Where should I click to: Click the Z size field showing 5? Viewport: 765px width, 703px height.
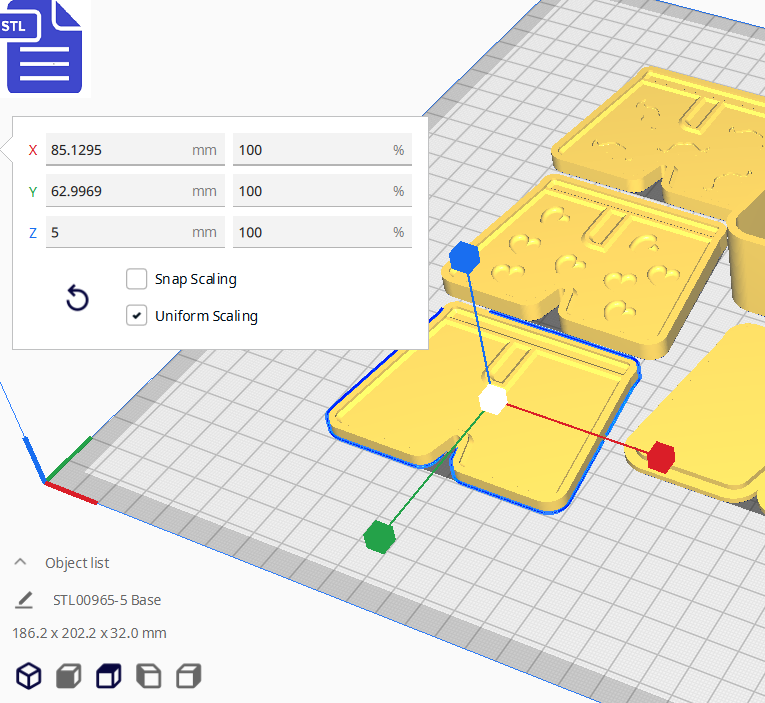(x=118, y=232)
